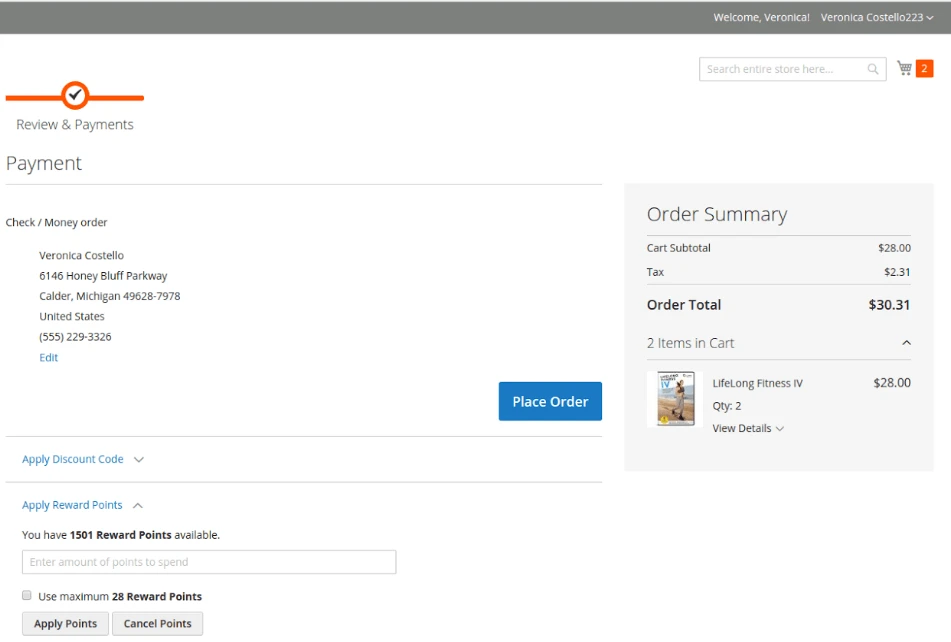Click the Cancel Points button
951x642 pixels.
tap(158, 624)
